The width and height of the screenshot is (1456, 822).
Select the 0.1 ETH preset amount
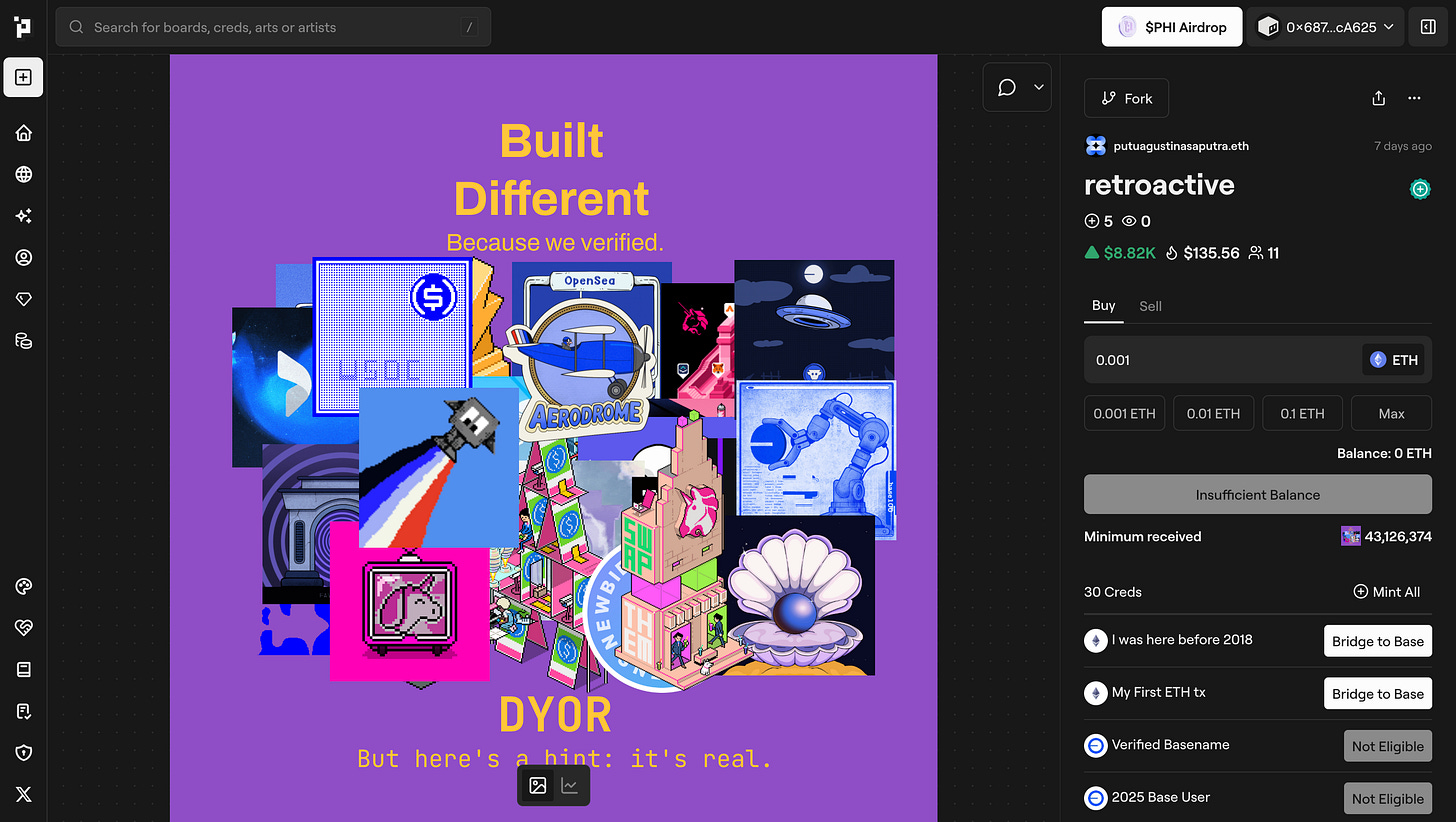click(1302, 413)
